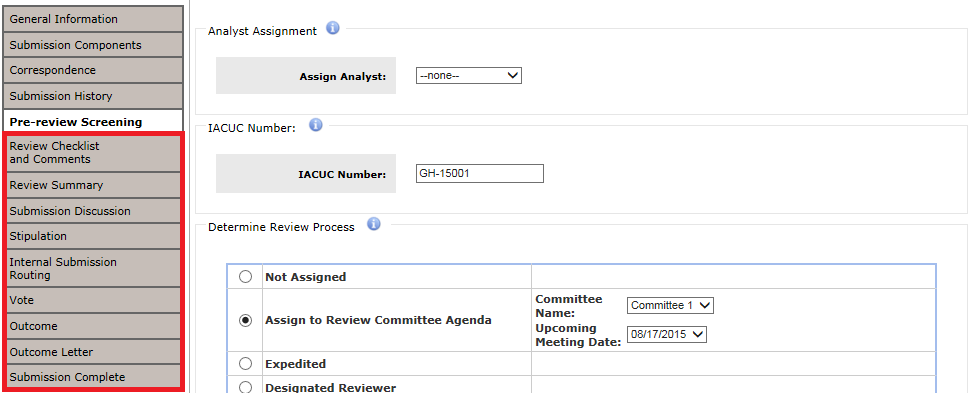Open info icon next to IACUC Number heading
Screen dimensions: 975x393
316,126
